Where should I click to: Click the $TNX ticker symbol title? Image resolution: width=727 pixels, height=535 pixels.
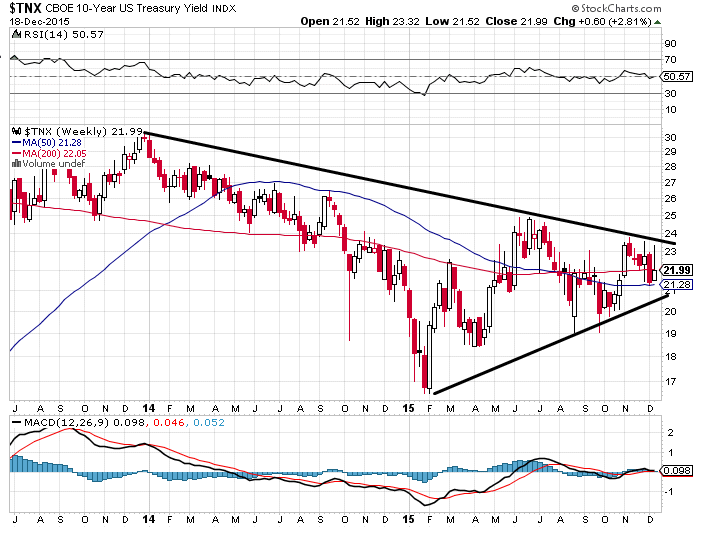(x=26, y=8)
